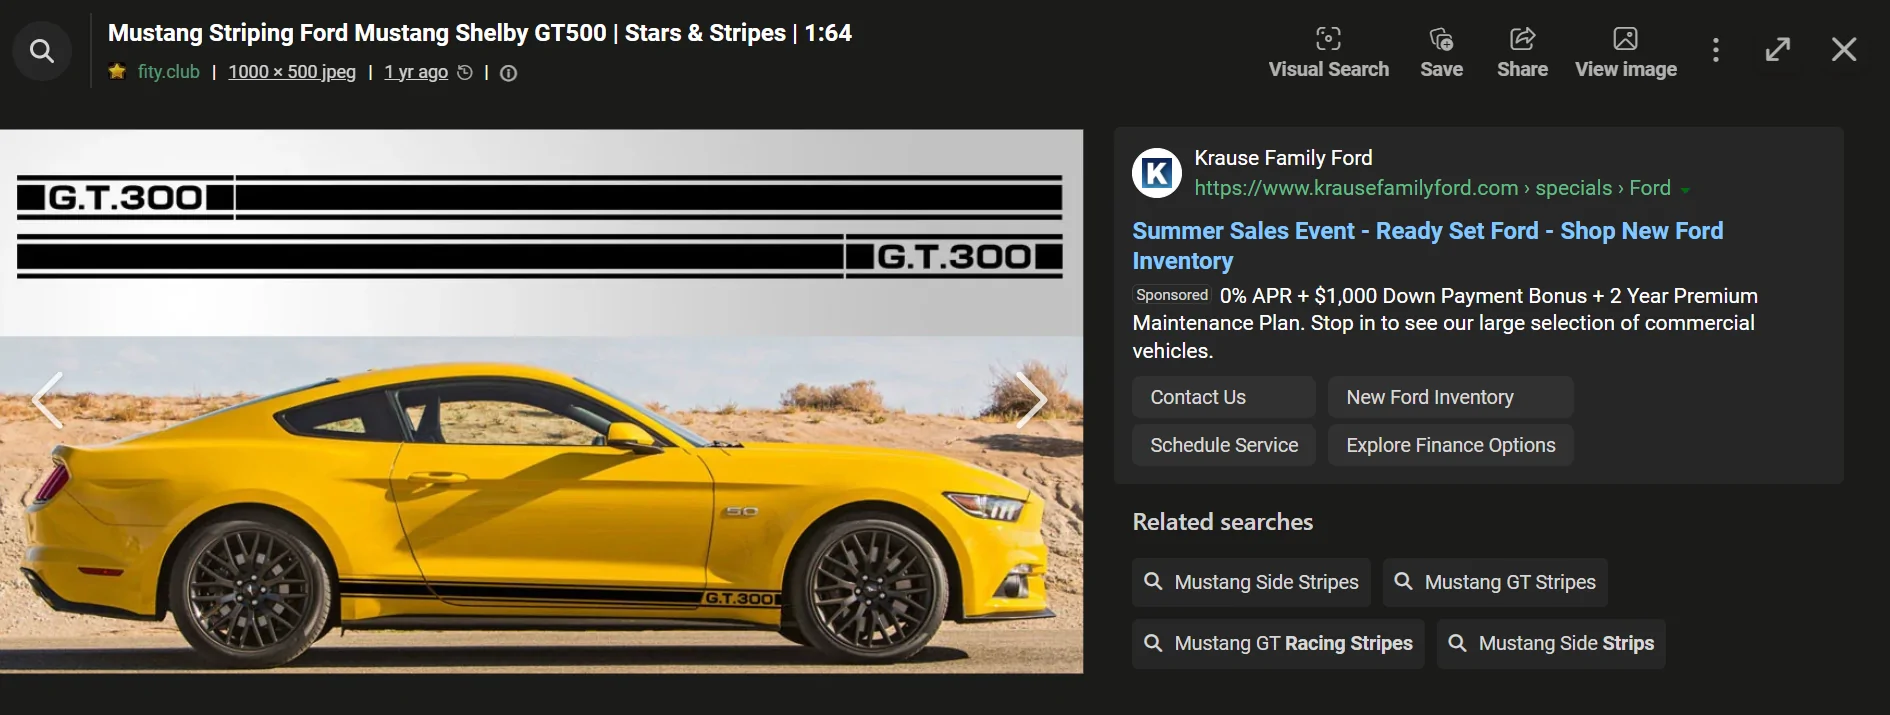Search Mustang Side Stripes related query

click(x=1251, y=582)
